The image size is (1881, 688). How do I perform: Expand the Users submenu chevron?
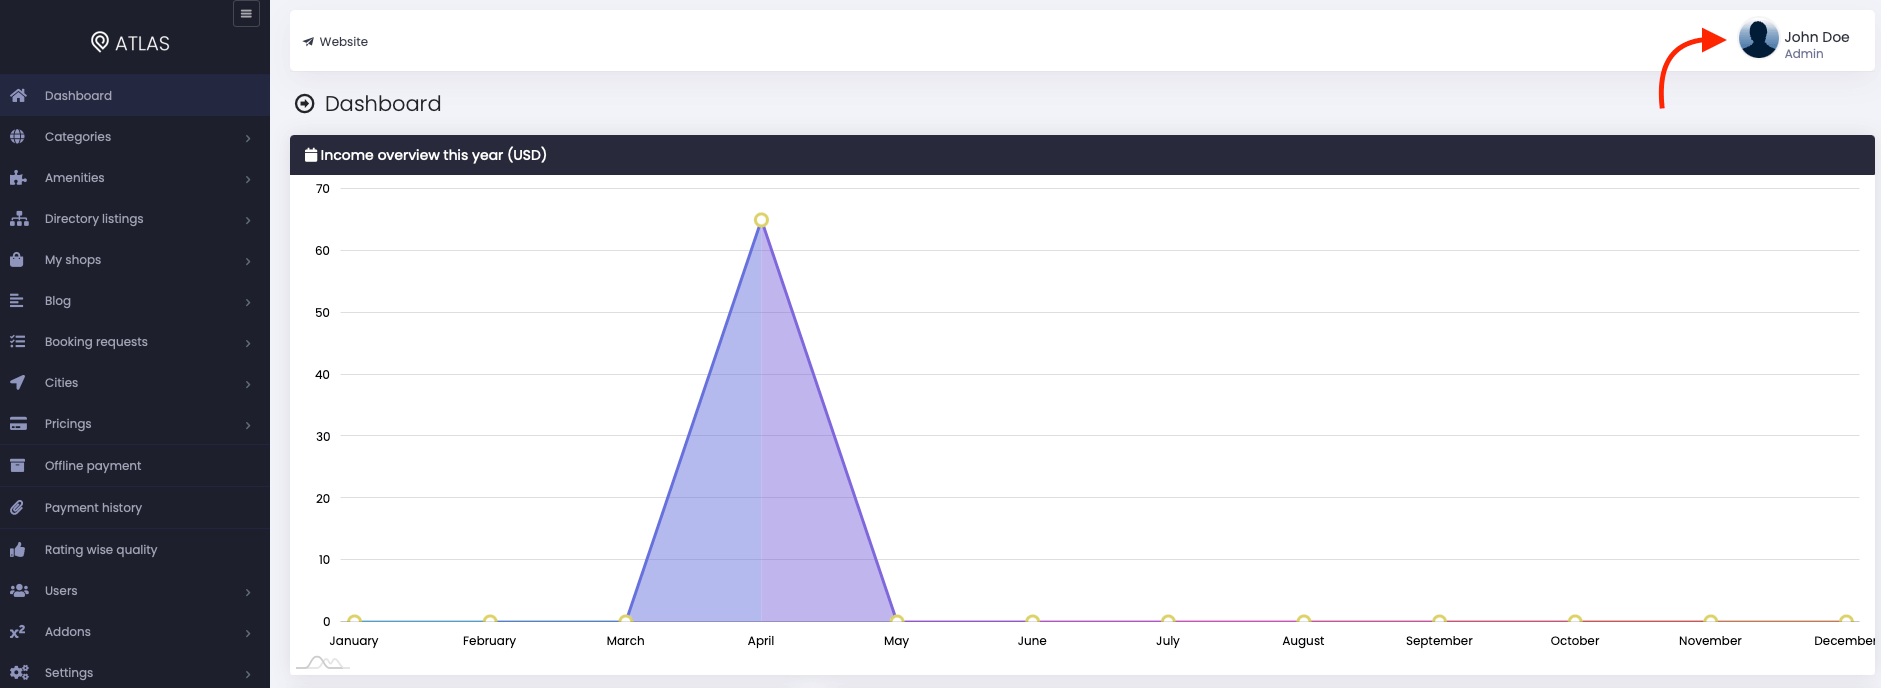248,592
